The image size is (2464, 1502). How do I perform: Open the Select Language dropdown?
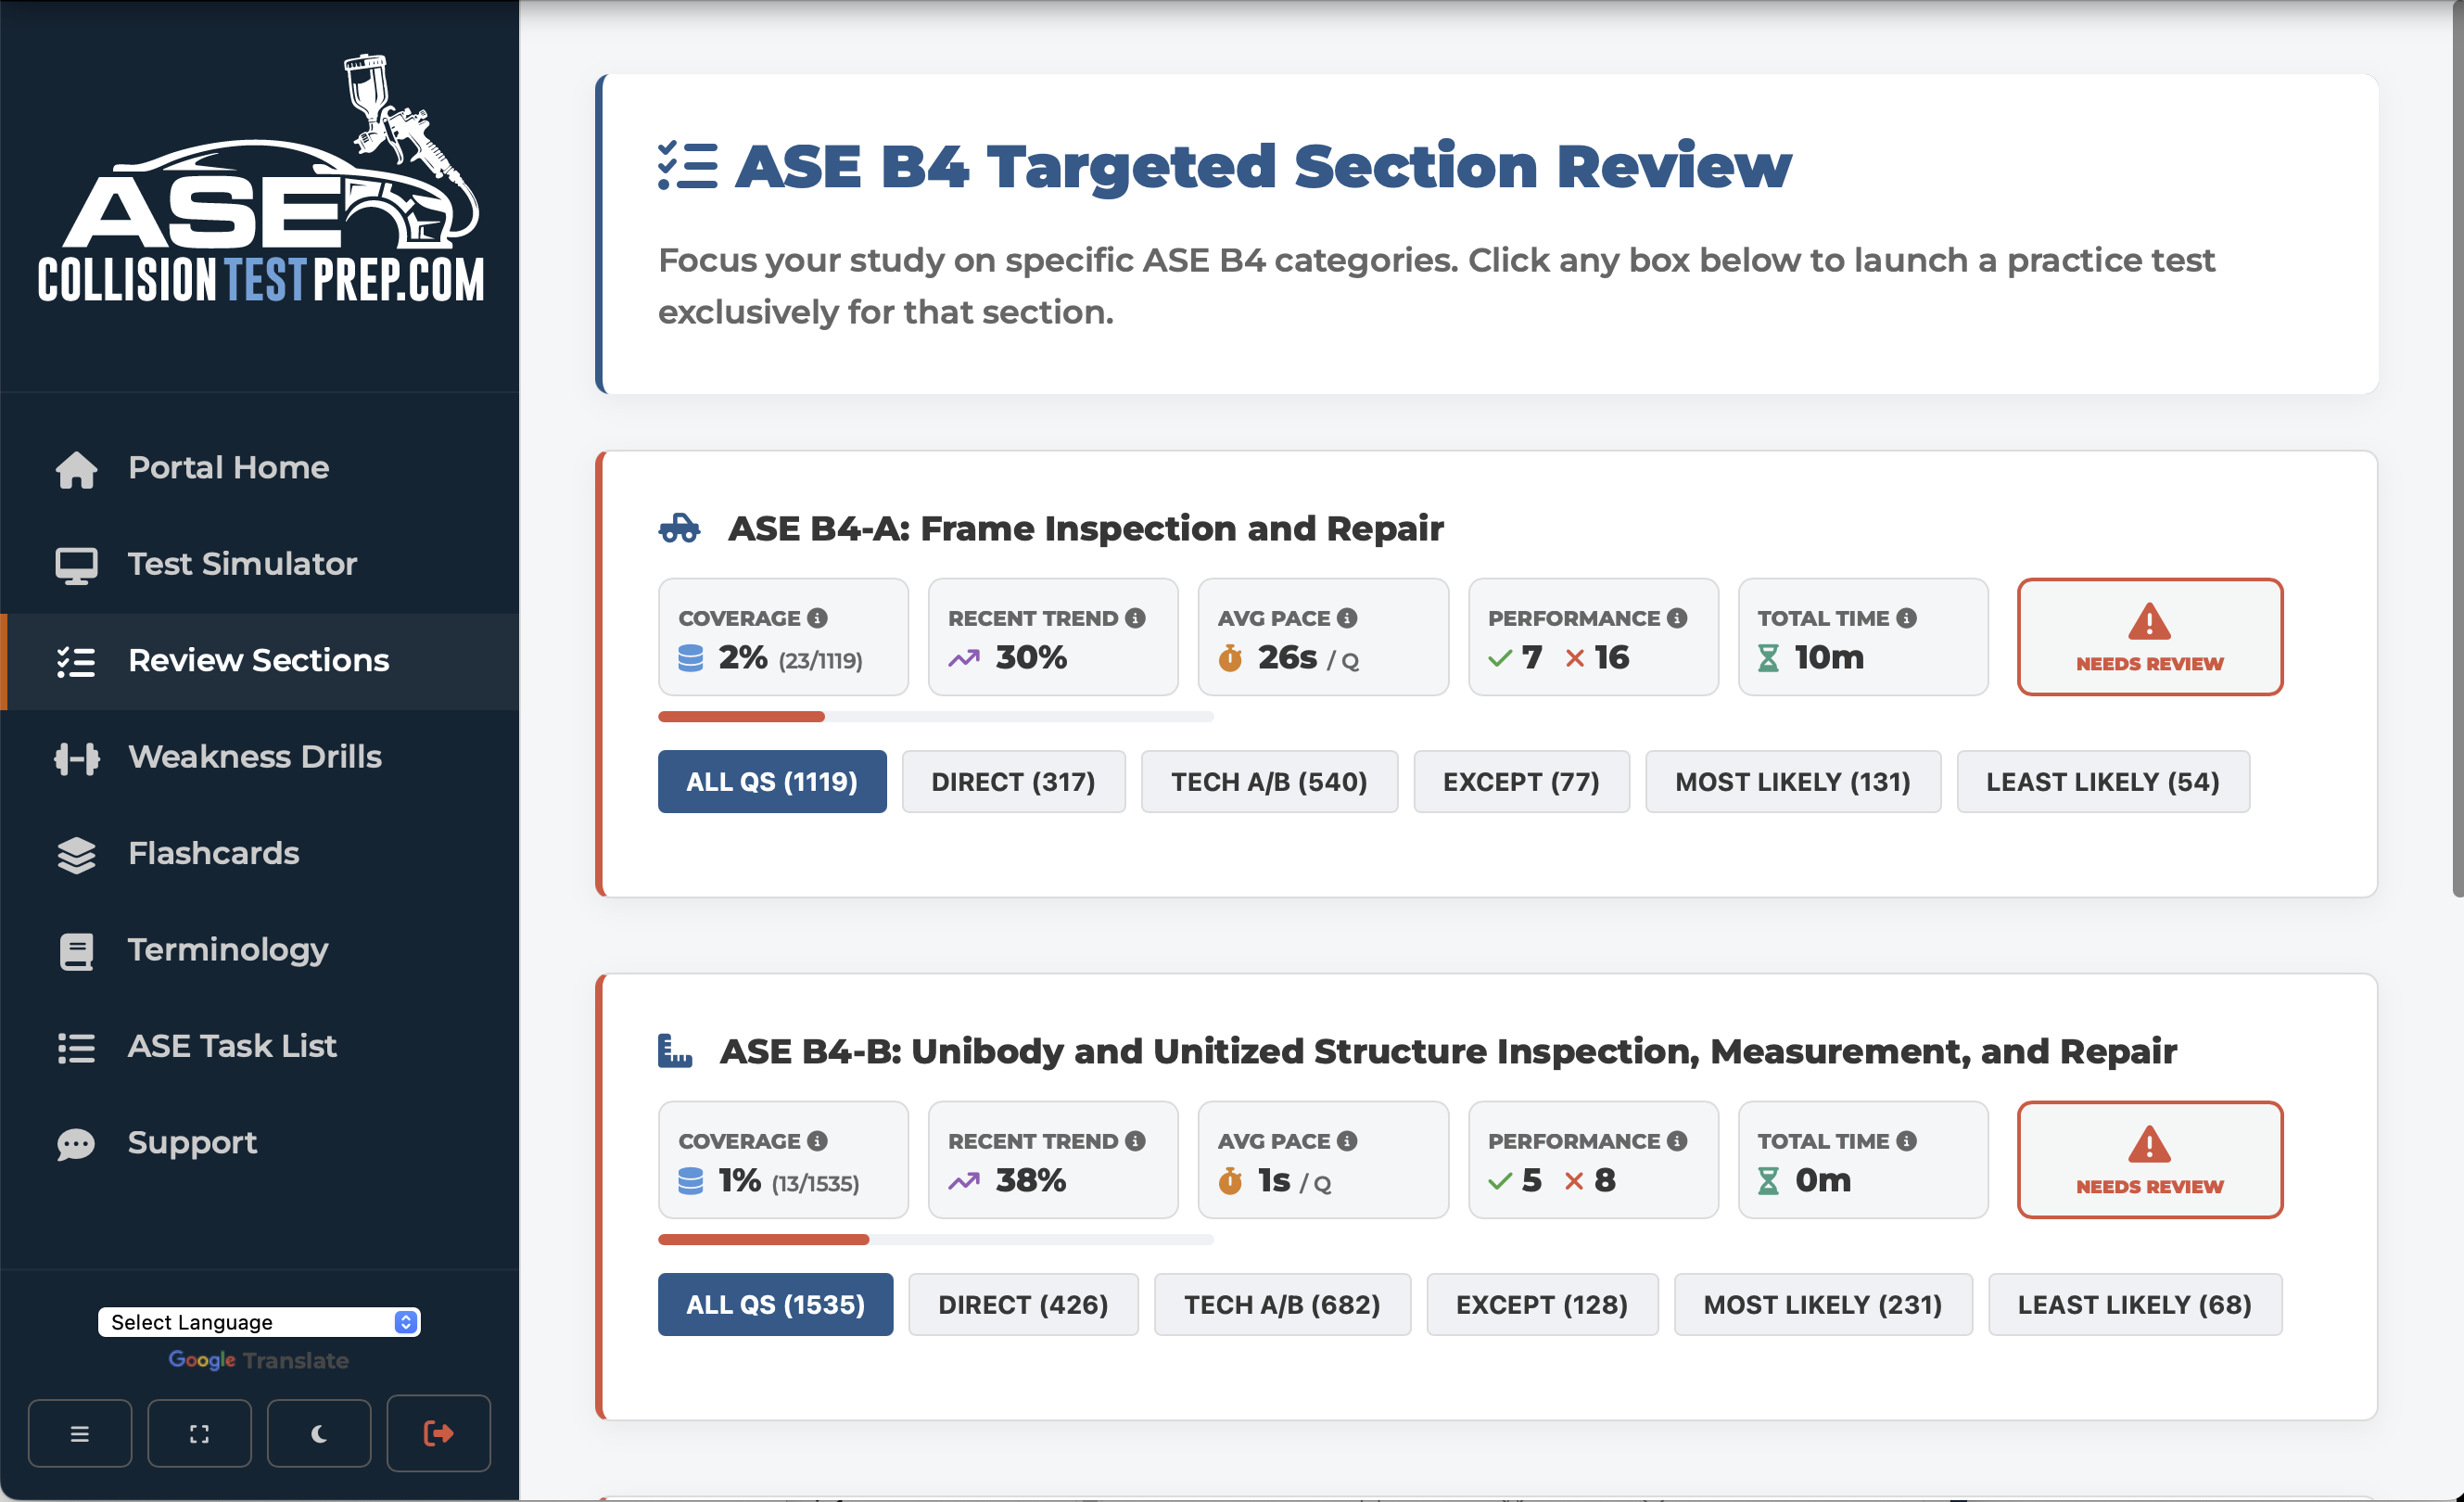click(259, 1322)
